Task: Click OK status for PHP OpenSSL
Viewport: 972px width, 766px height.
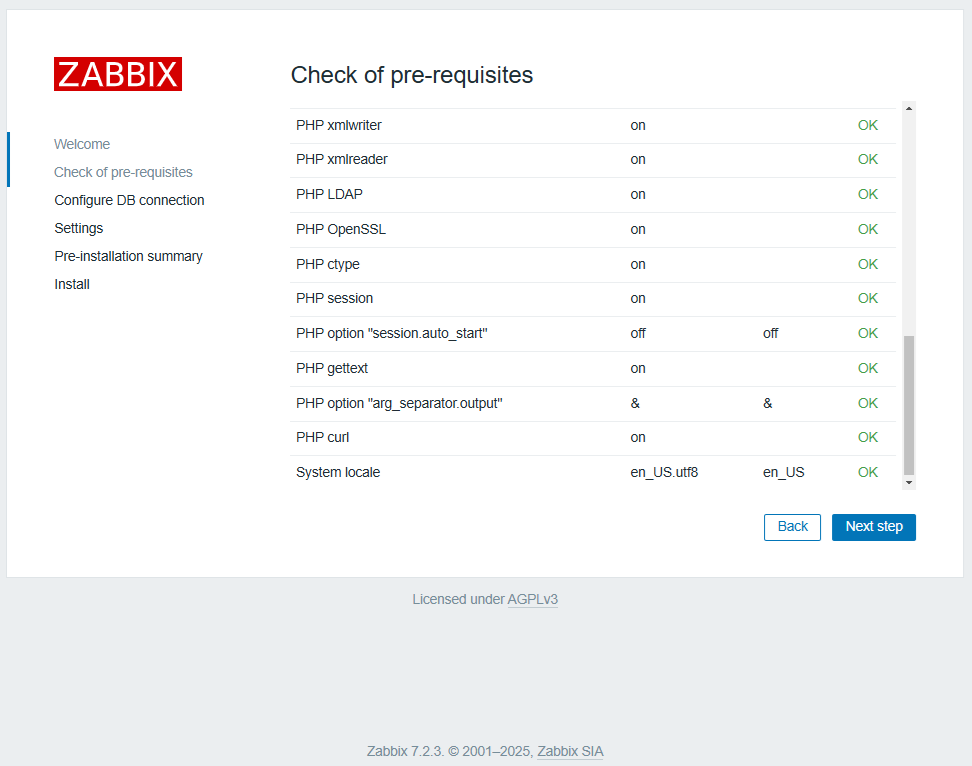Action: (x=867, y=229)
